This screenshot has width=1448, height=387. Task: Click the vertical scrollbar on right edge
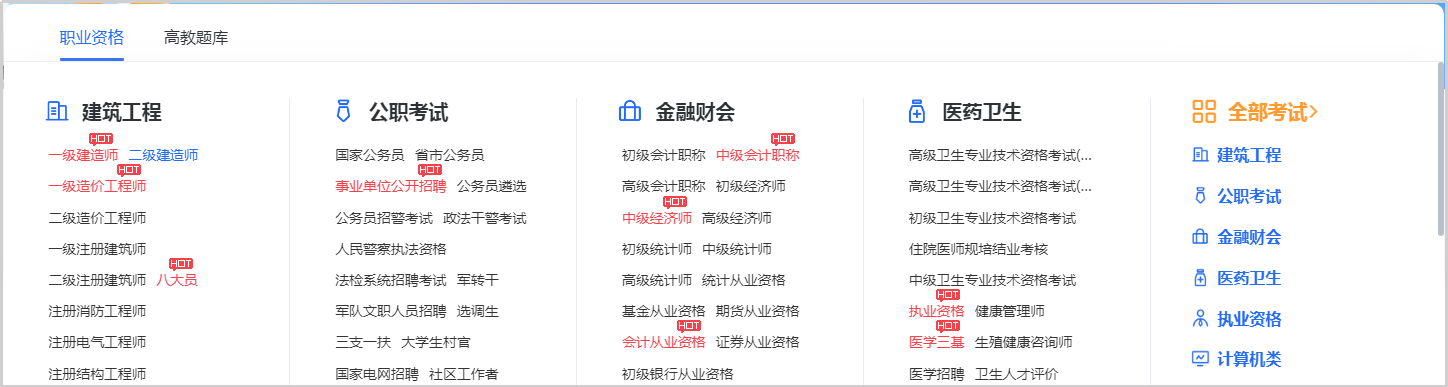pyautogui.click(x=1441, y=150)
